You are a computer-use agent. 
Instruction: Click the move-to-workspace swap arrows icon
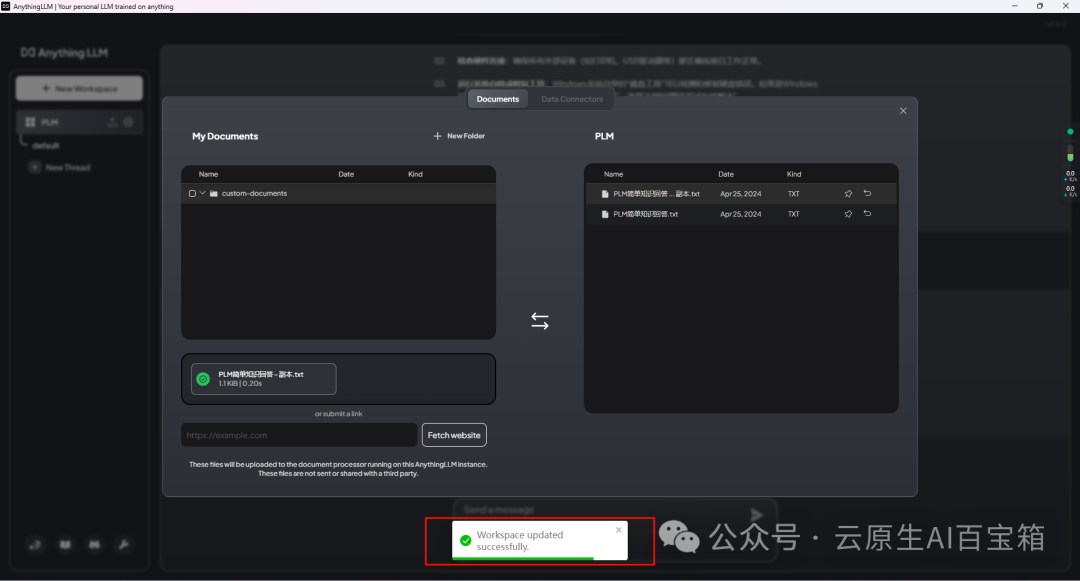pos(540,321)
